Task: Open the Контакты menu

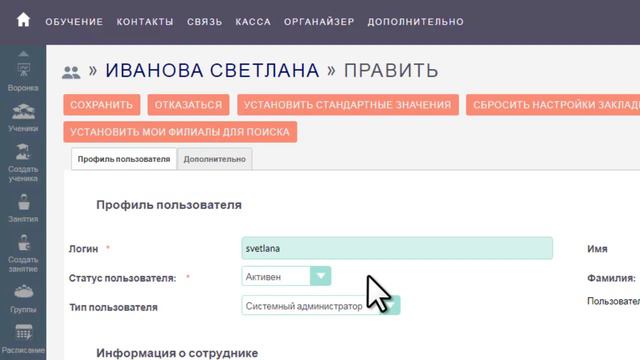Action: click(145, 22)
